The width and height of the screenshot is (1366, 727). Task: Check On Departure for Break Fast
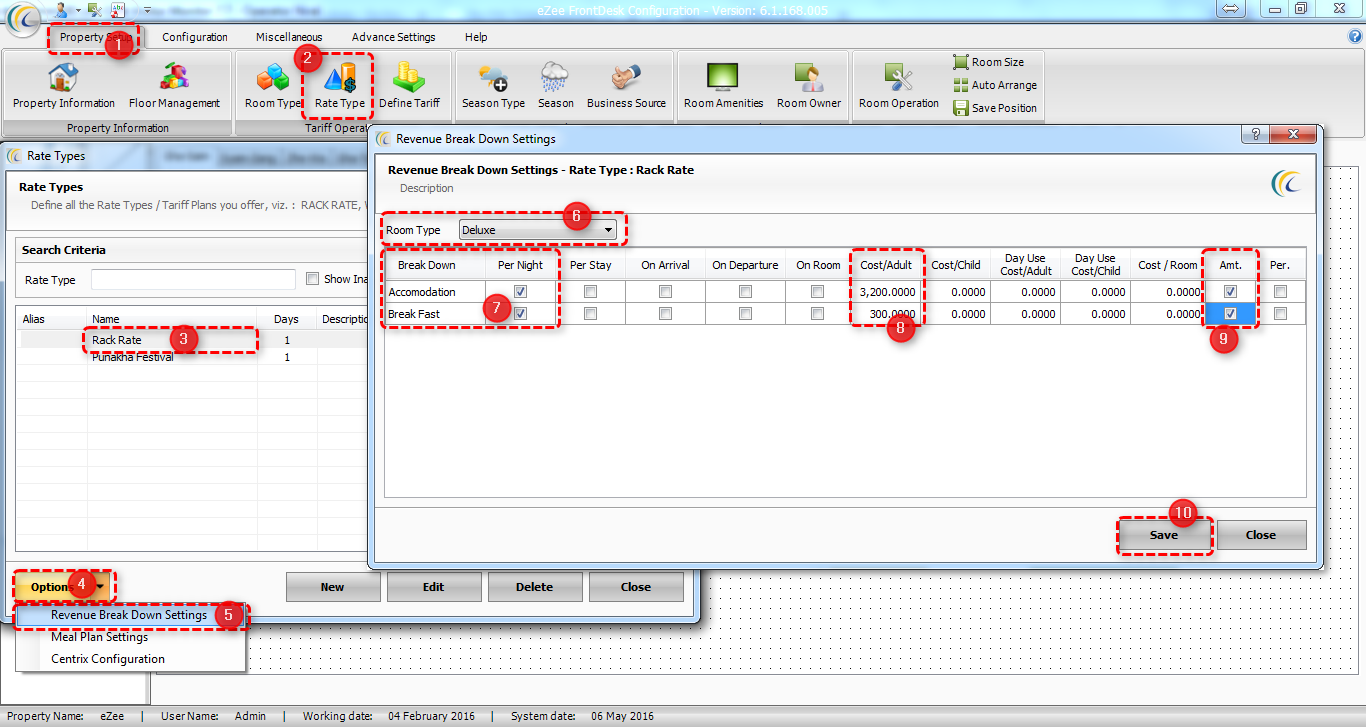745,314
